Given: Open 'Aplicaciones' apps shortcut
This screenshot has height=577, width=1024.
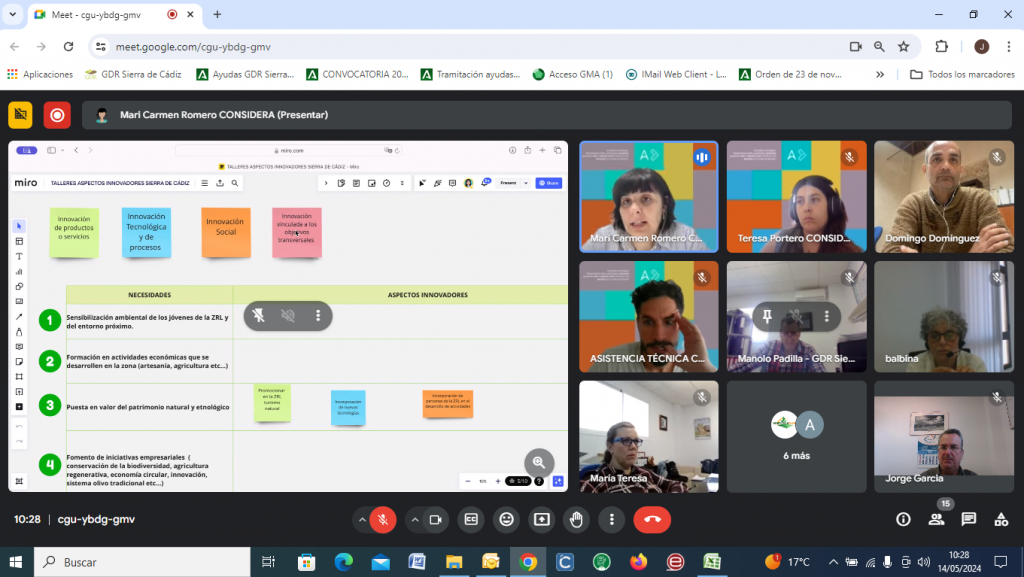Looking at the screenshot, I should (40, 74).
